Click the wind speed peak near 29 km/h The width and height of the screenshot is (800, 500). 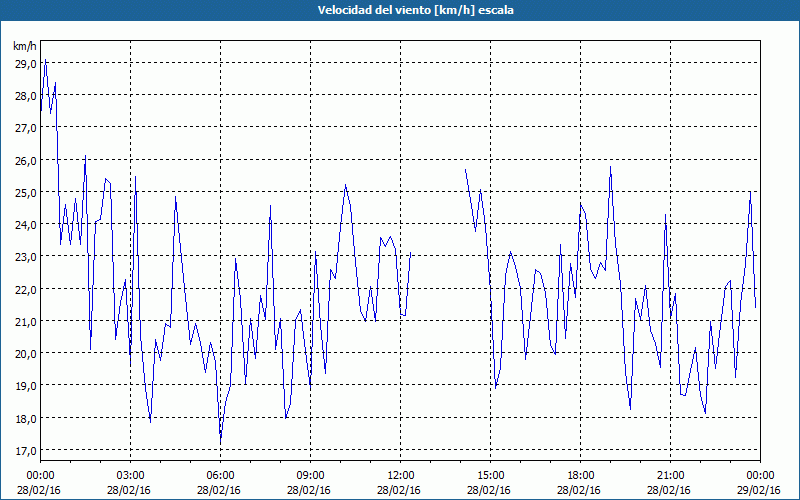(45, 60)
